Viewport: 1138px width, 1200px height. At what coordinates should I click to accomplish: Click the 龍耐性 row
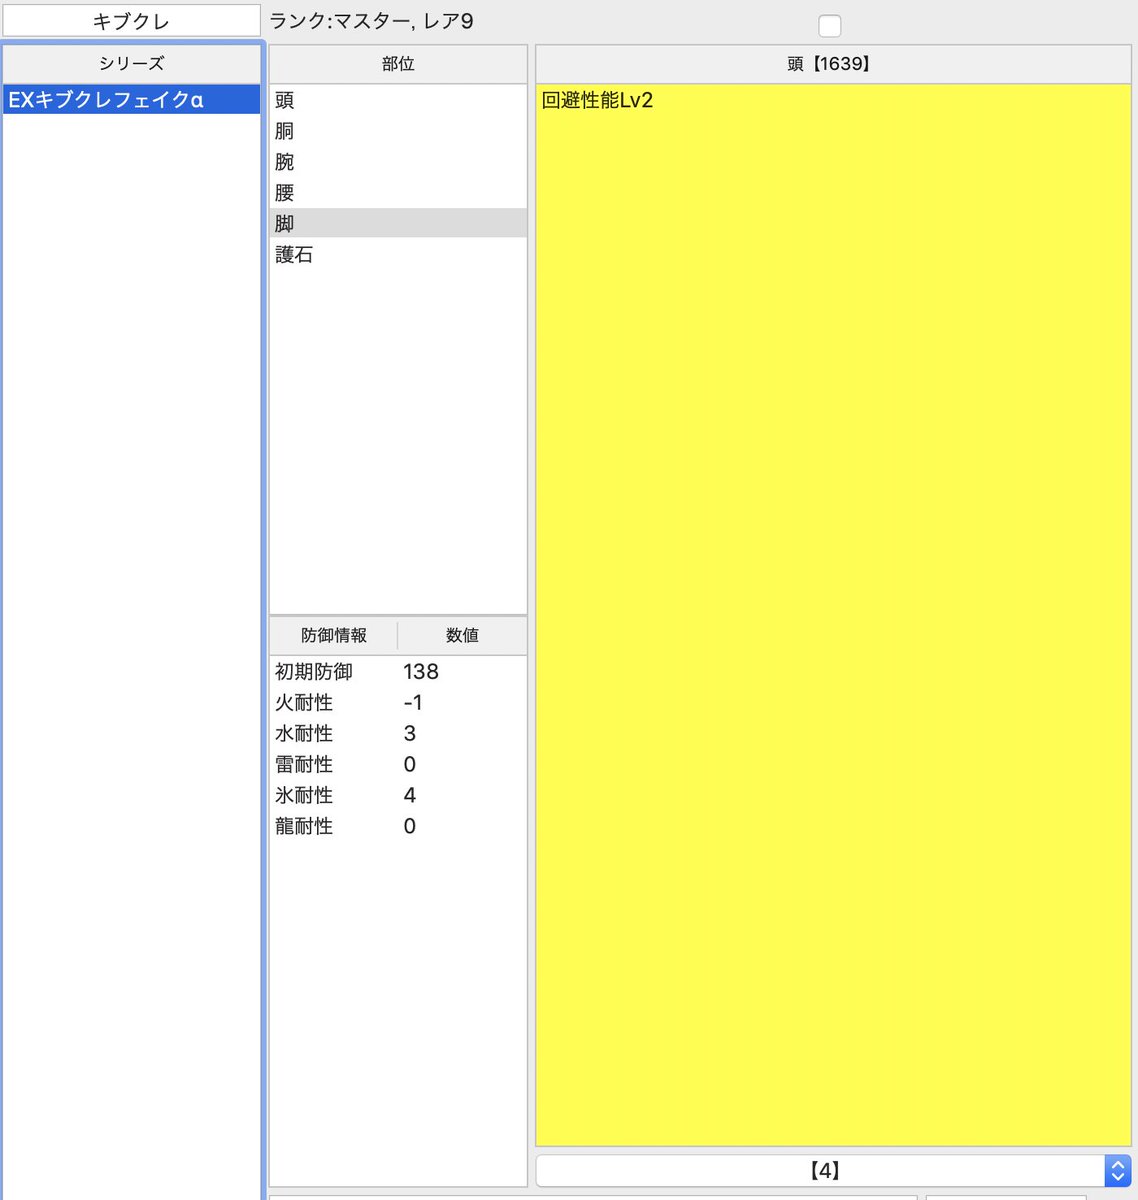398,827
